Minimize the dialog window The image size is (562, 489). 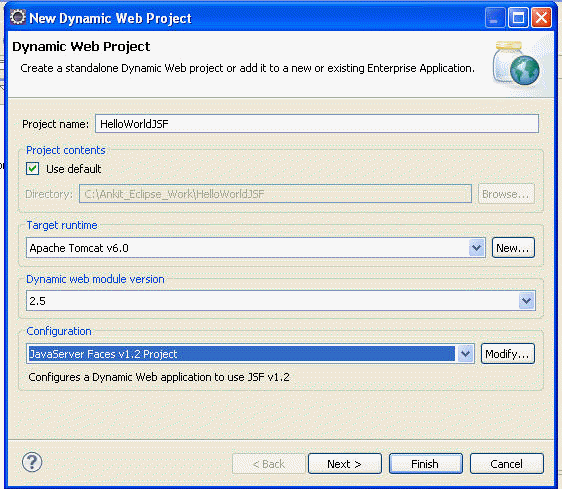[x=495, y=18]
